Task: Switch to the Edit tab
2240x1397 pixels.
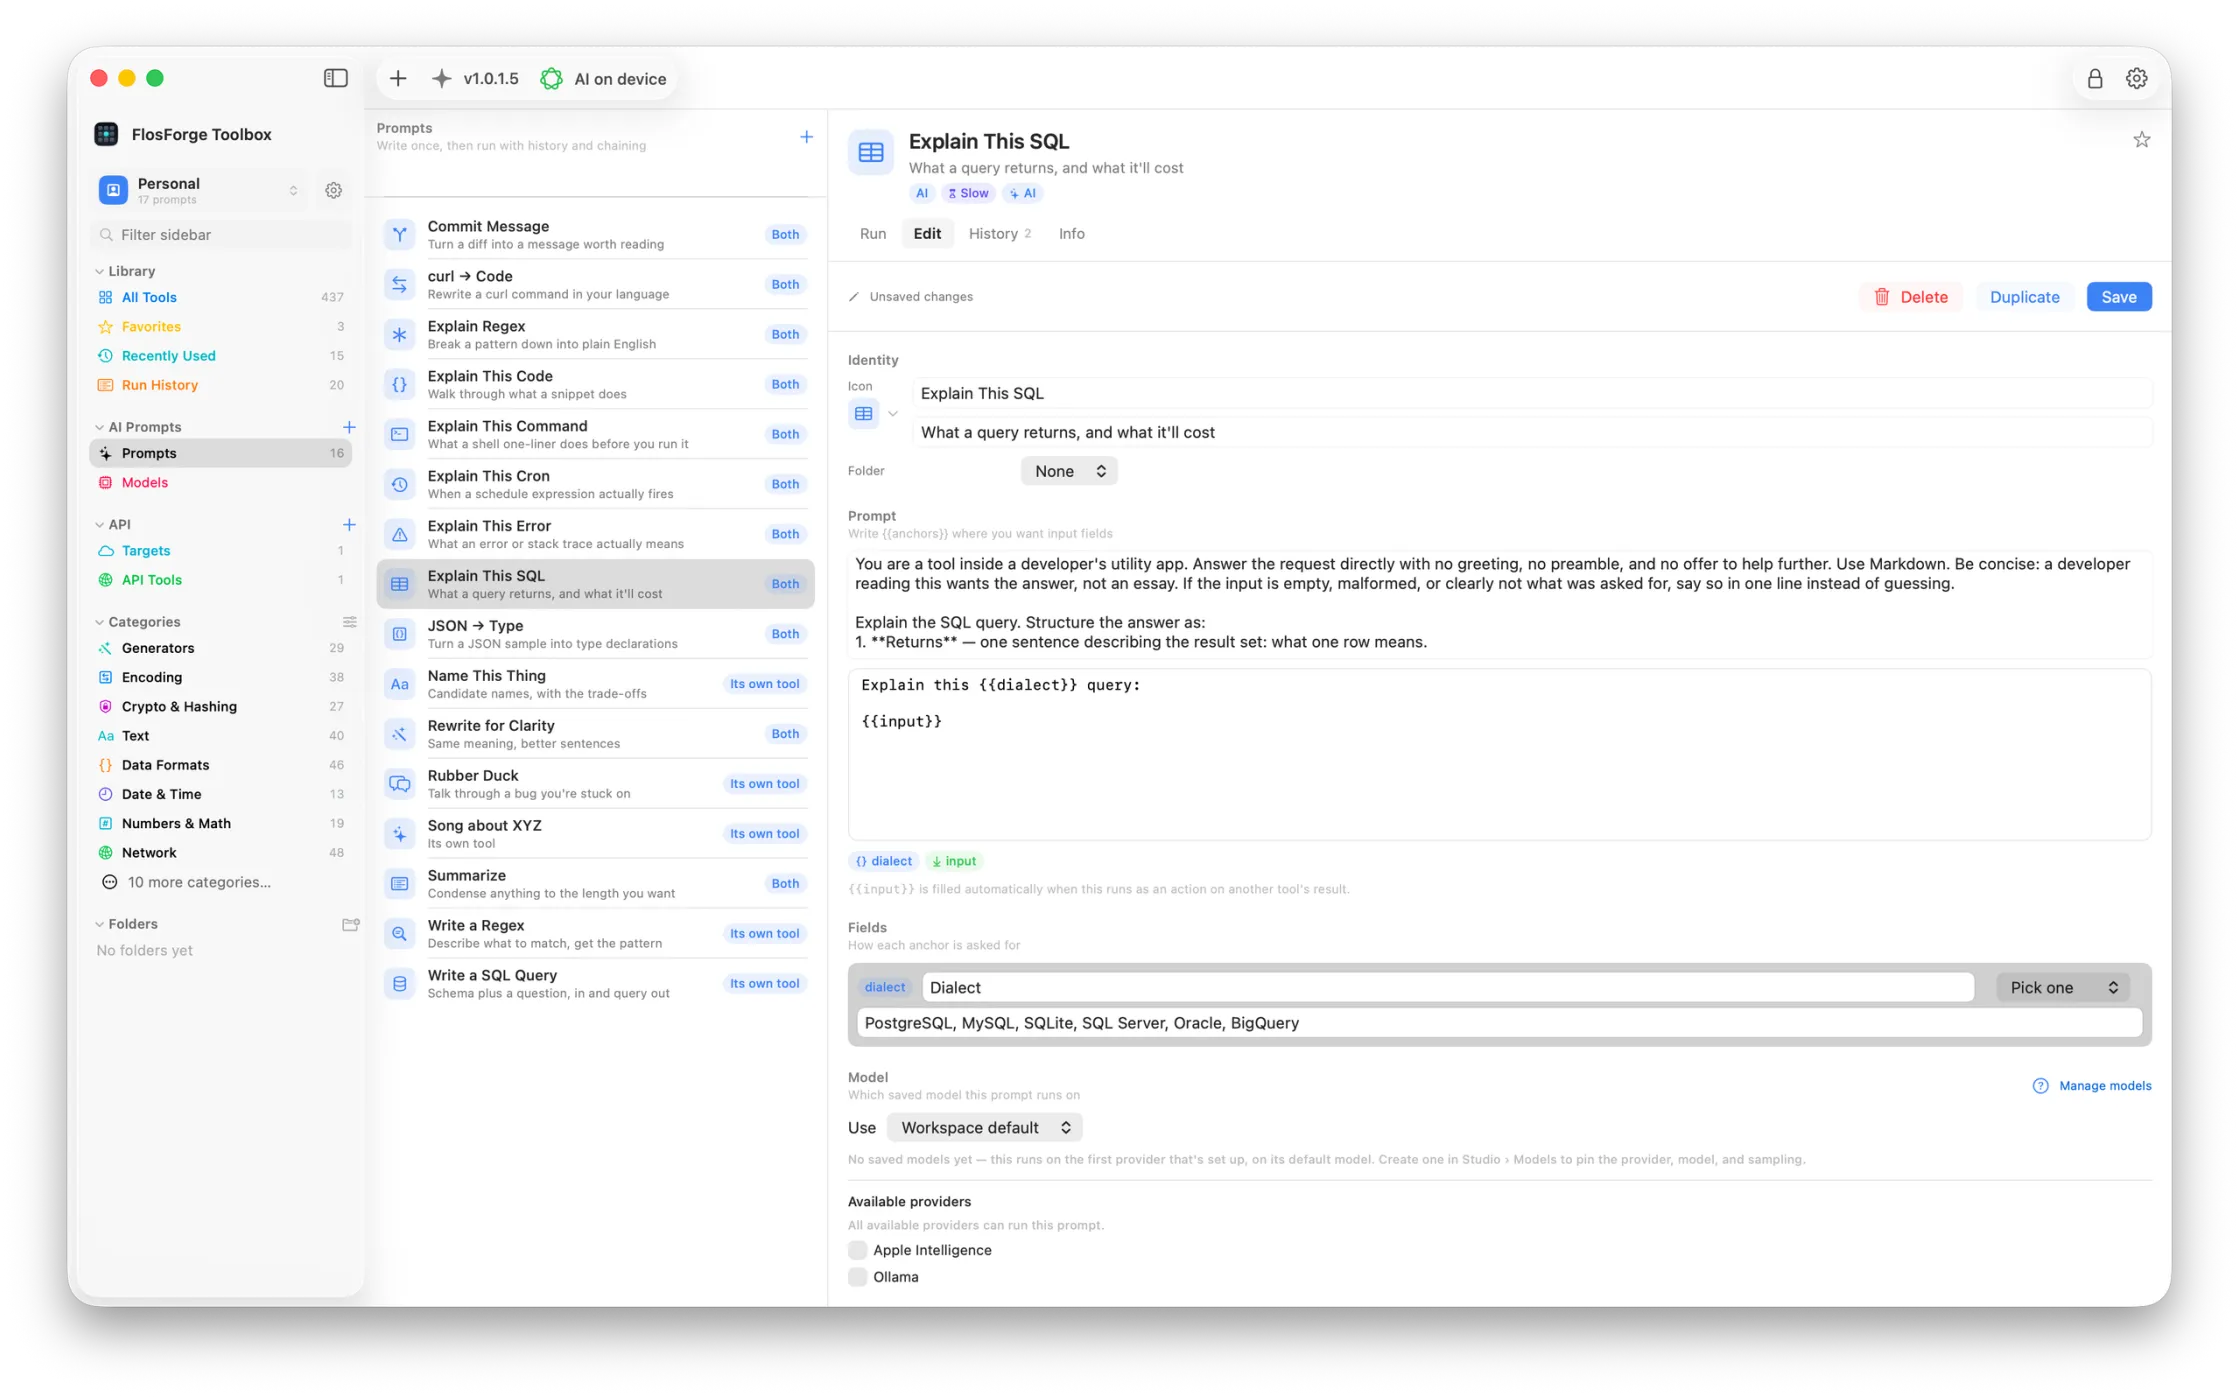Action: click(927, 233)
